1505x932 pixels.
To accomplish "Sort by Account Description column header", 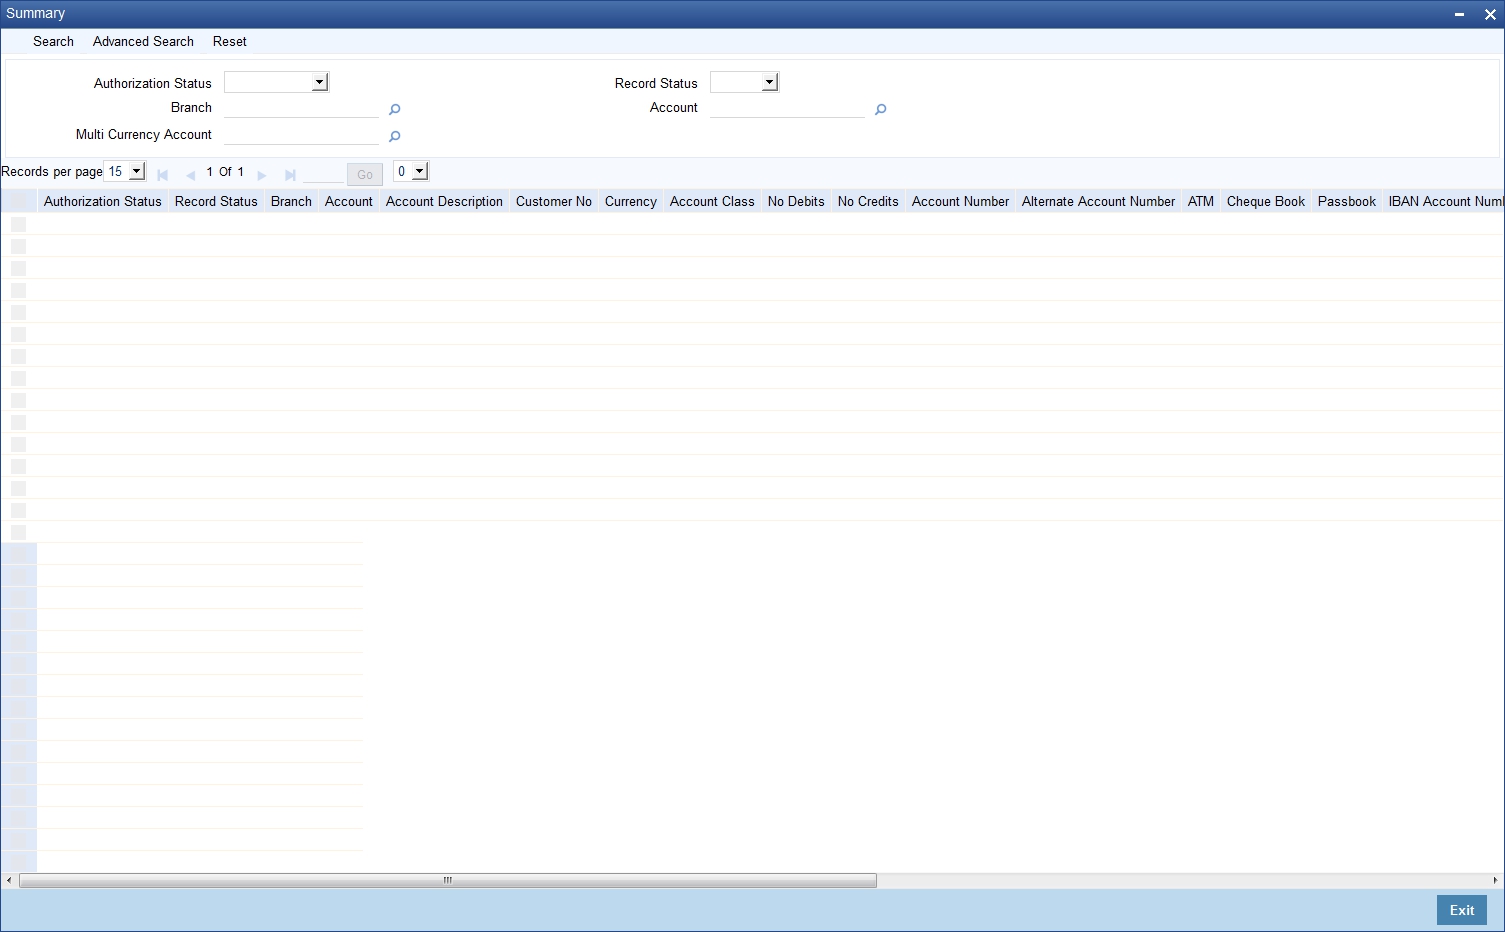I will pos(444,201).
